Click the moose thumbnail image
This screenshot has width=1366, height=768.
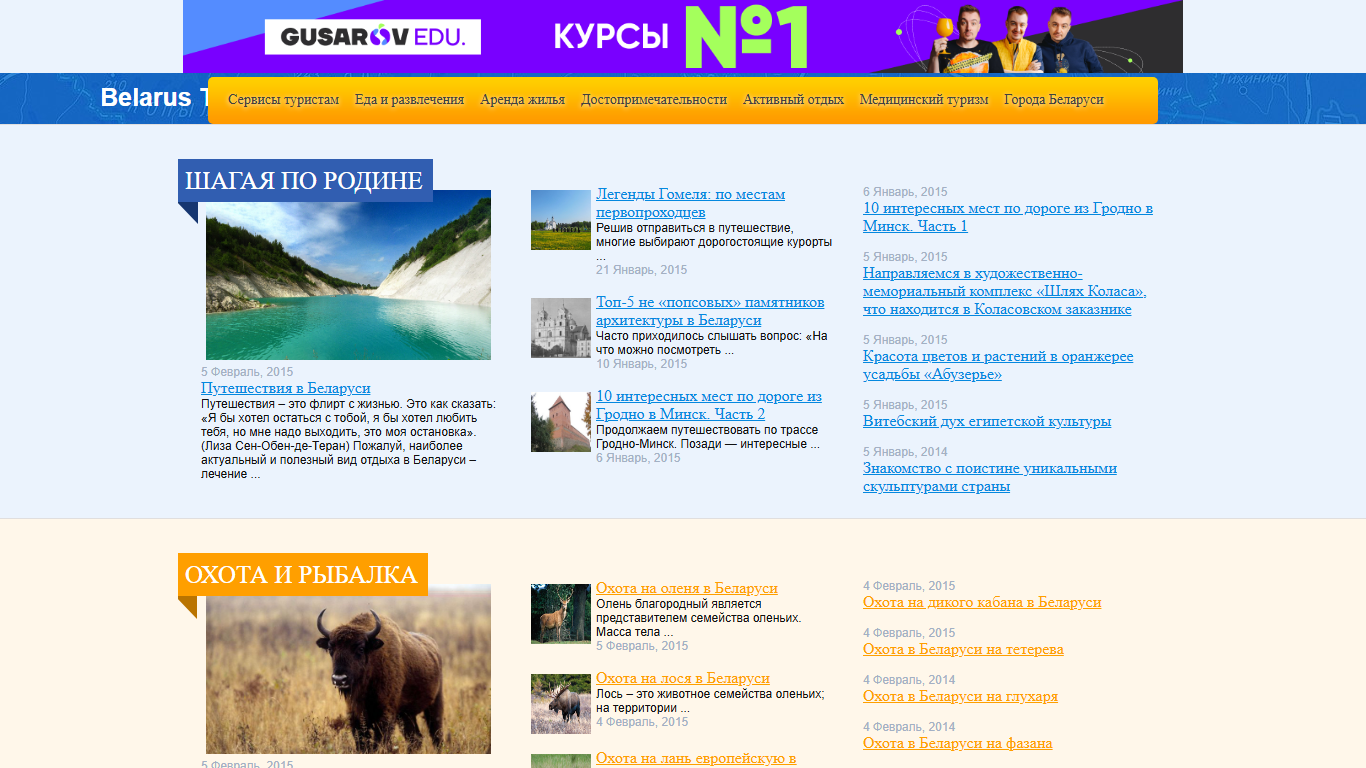click(x=561, y=704)
